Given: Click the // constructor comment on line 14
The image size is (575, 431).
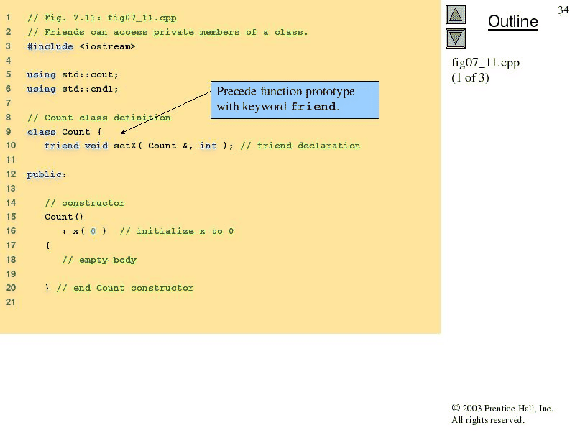Looking at the screenshot, I should point(84,203).
